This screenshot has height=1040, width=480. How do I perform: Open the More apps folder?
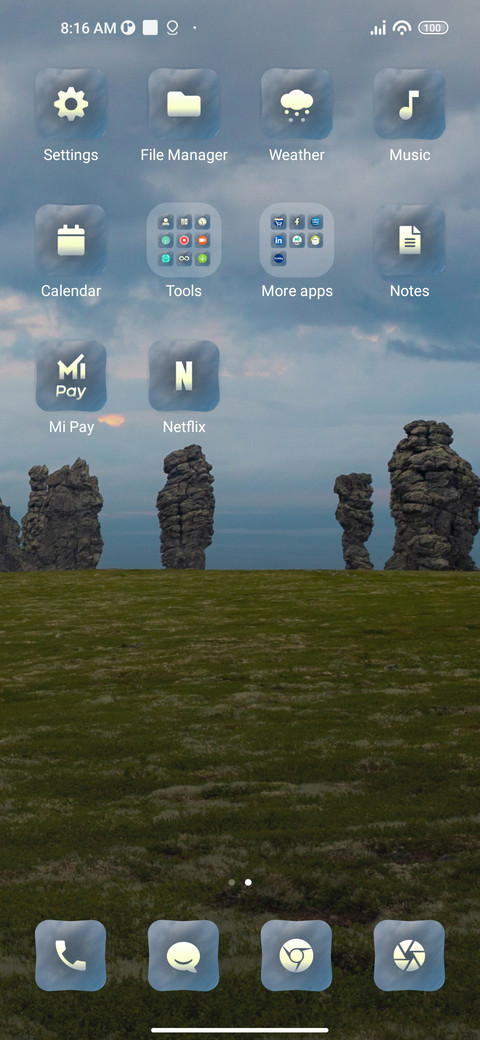pos(296,240)
